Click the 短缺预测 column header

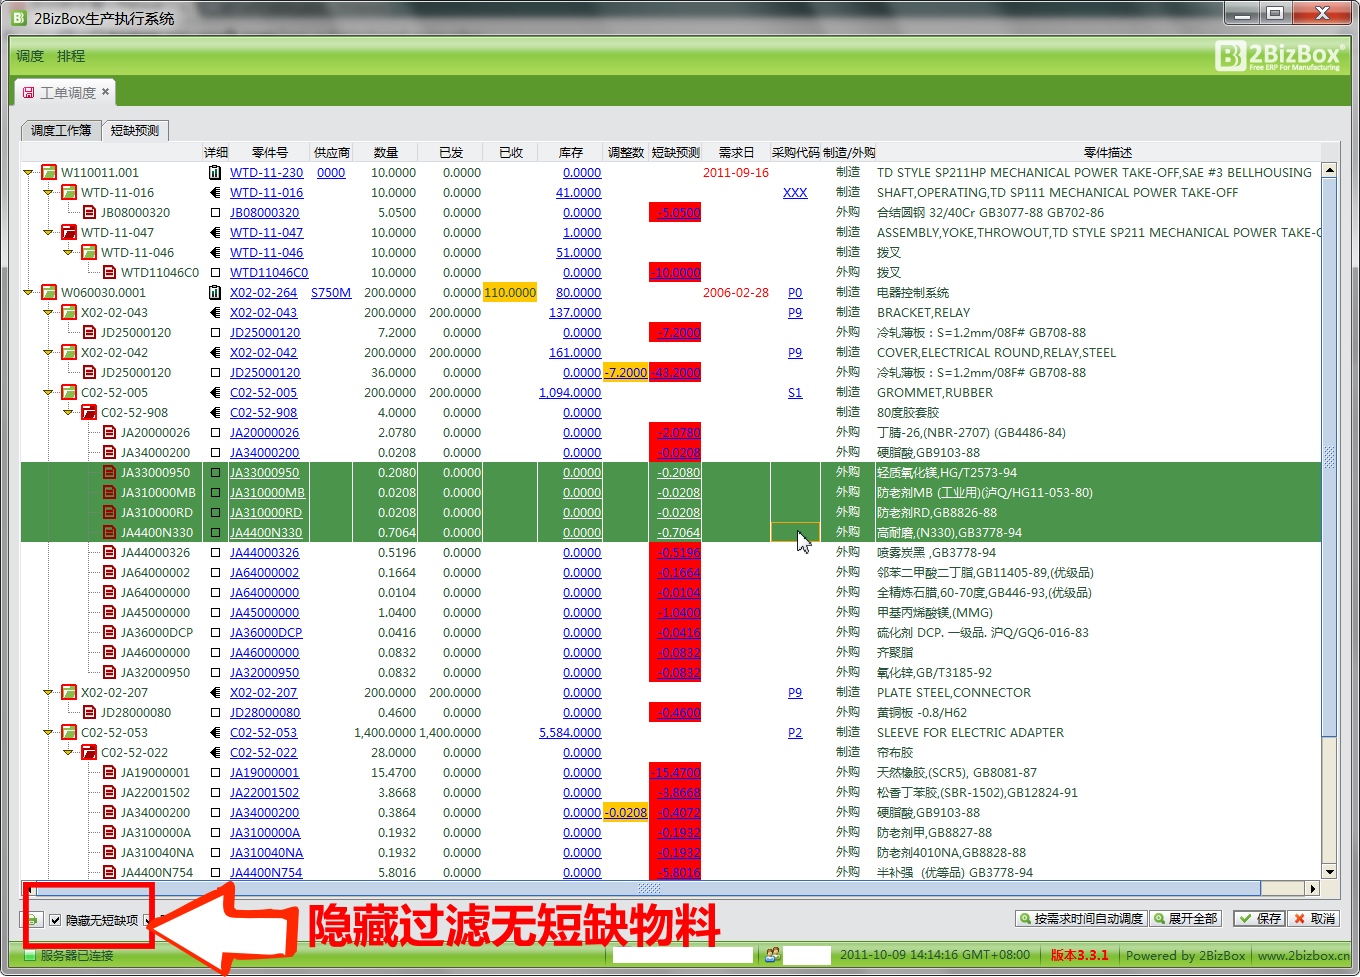tap(675, 152)
